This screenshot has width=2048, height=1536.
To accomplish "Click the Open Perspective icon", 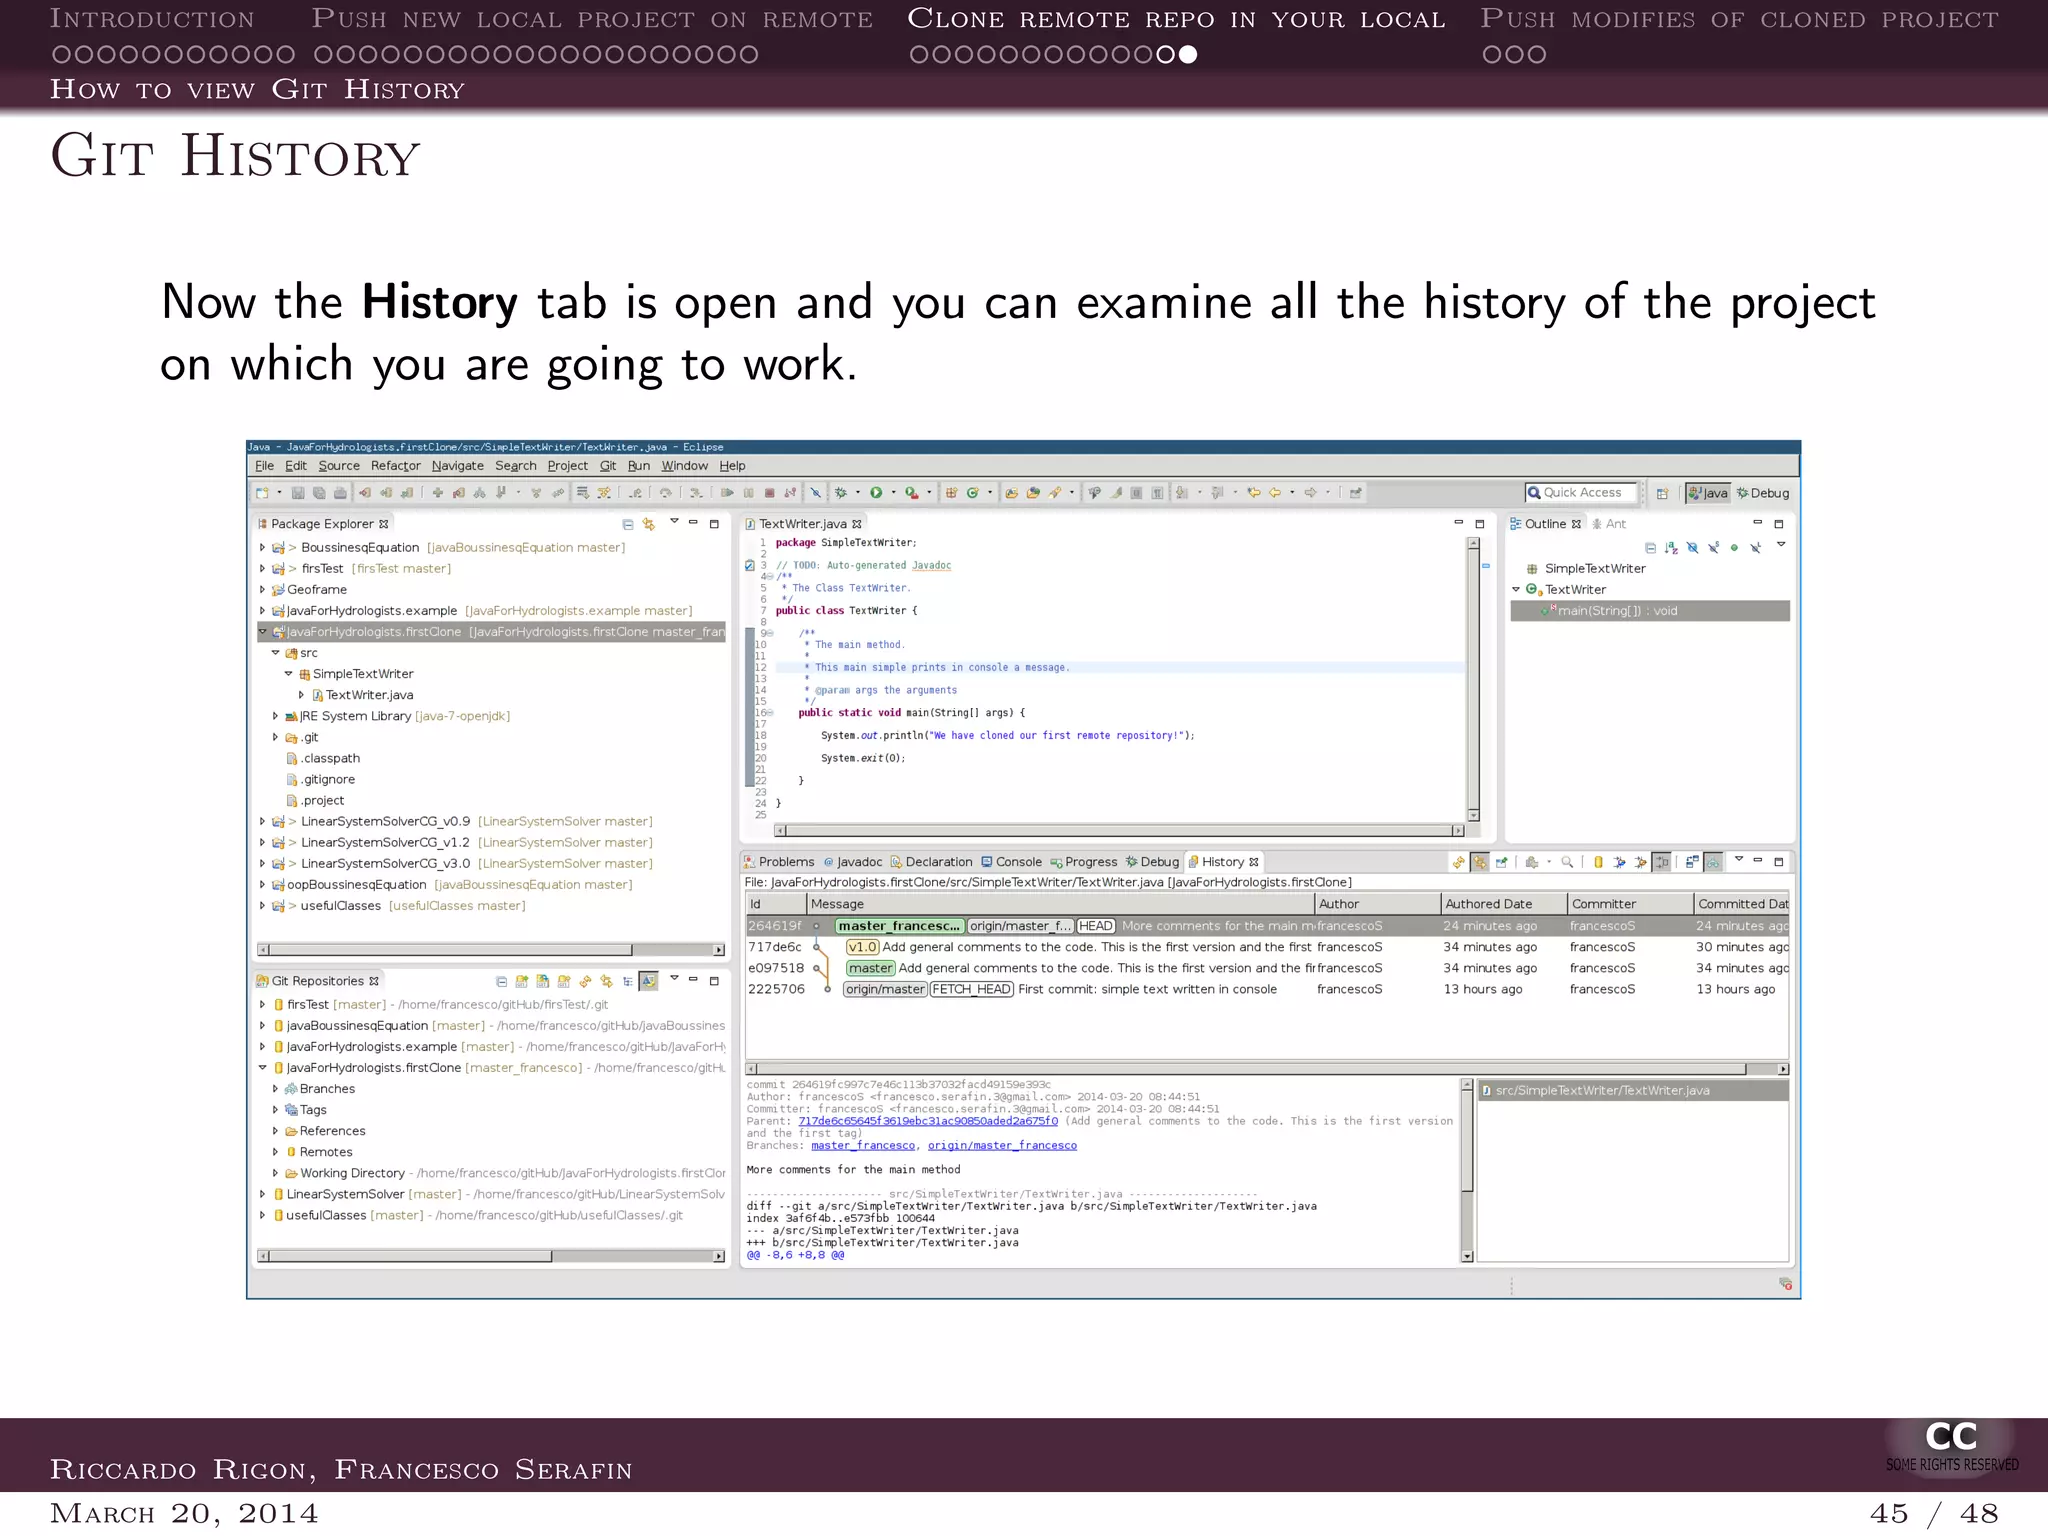I will tap(1662, 493).
